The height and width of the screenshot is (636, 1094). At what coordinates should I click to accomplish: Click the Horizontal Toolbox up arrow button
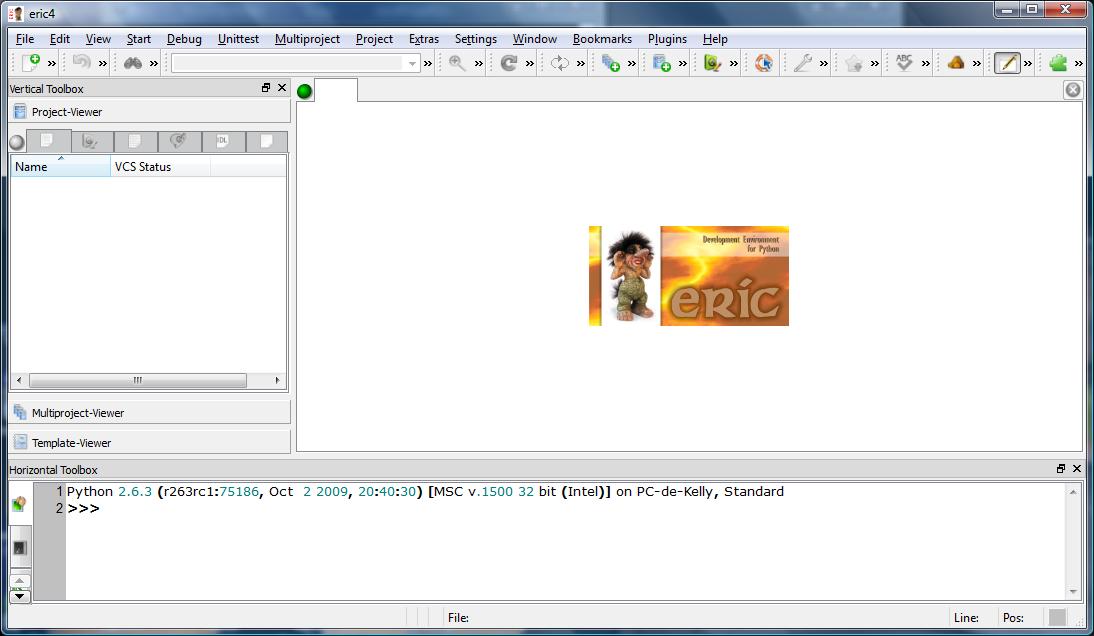click(20, 580)
